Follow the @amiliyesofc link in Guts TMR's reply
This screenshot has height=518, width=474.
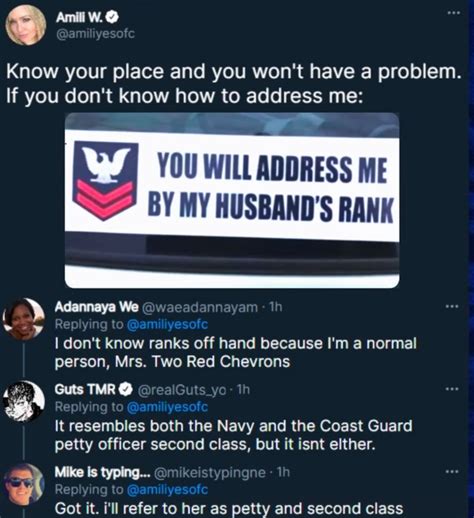coord(167,407)
